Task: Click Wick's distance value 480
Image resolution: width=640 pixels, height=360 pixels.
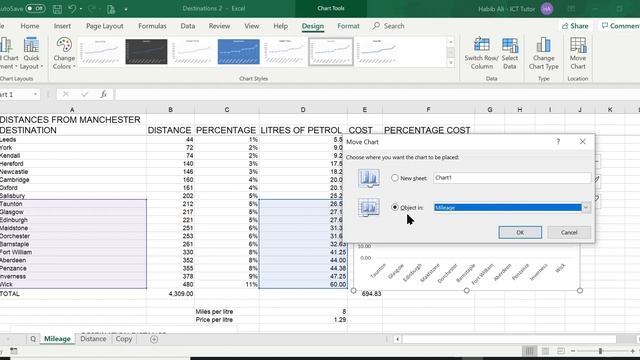Action: tap(170, 284)
